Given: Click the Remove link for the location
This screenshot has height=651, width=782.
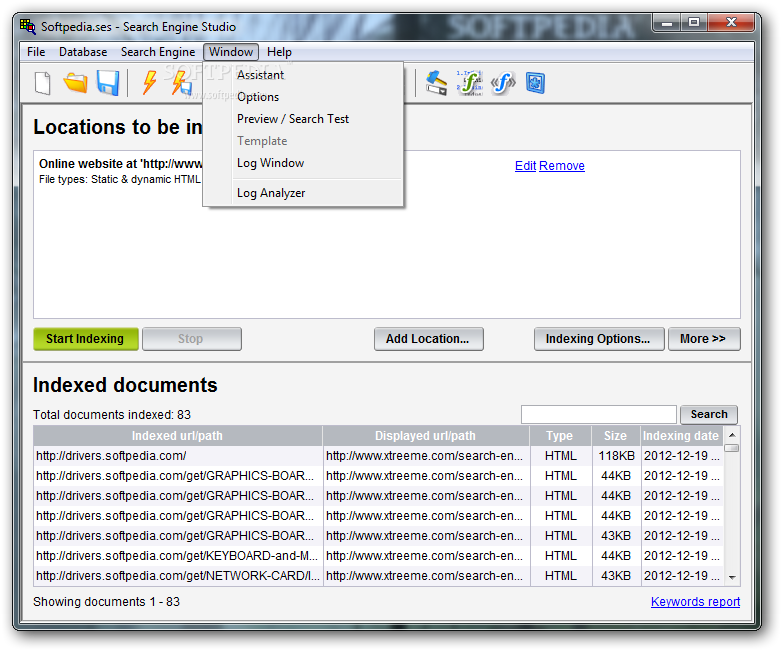Looking at the screenshot, I should click(x=562, y=166).
